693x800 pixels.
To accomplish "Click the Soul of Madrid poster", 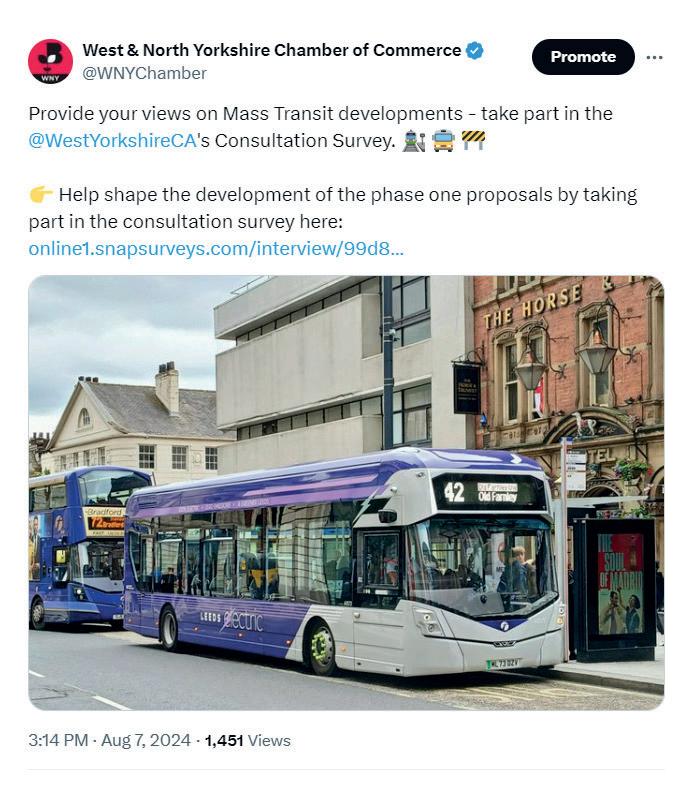I will 620,584.
